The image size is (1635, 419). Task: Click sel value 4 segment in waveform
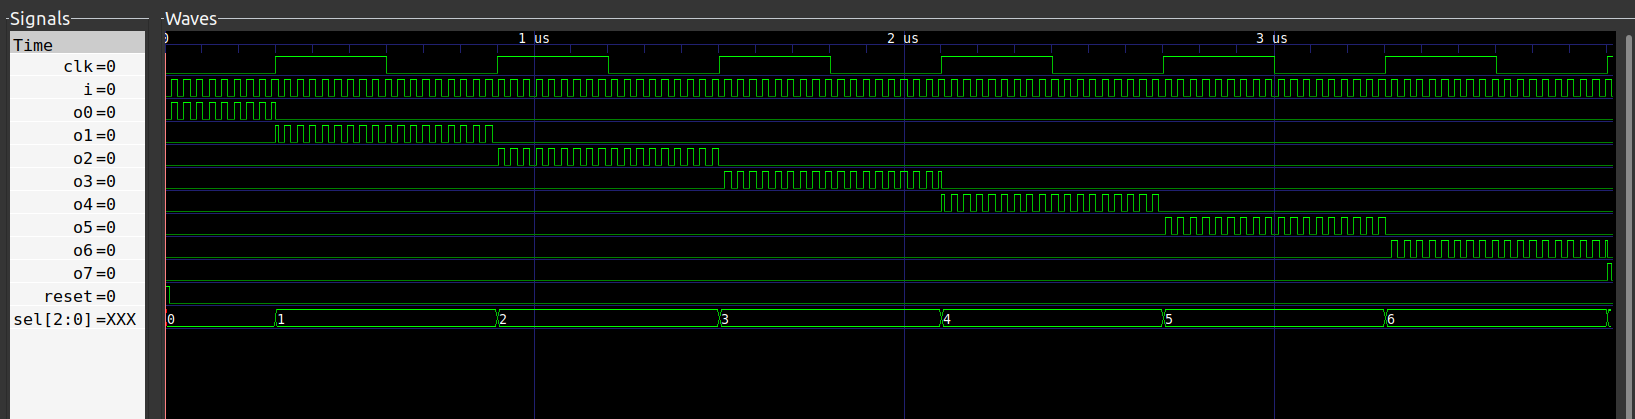pos(1052,319)
